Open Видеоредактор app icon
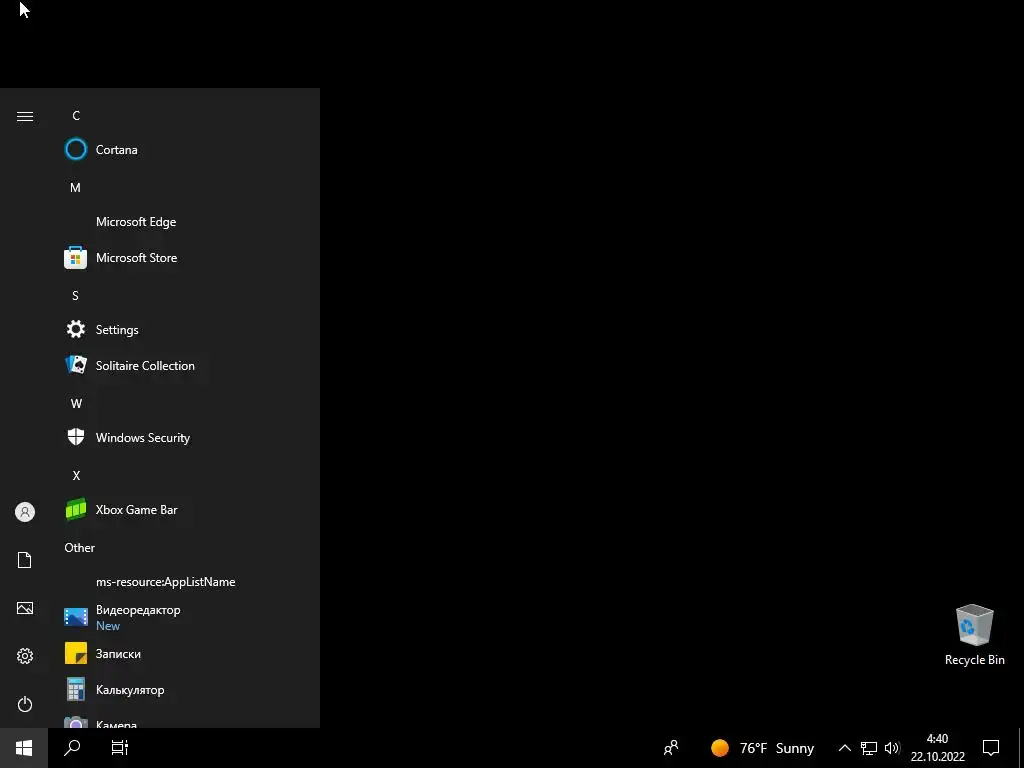The width and height of the screenshot is (1024, 768). coord(76,616)
